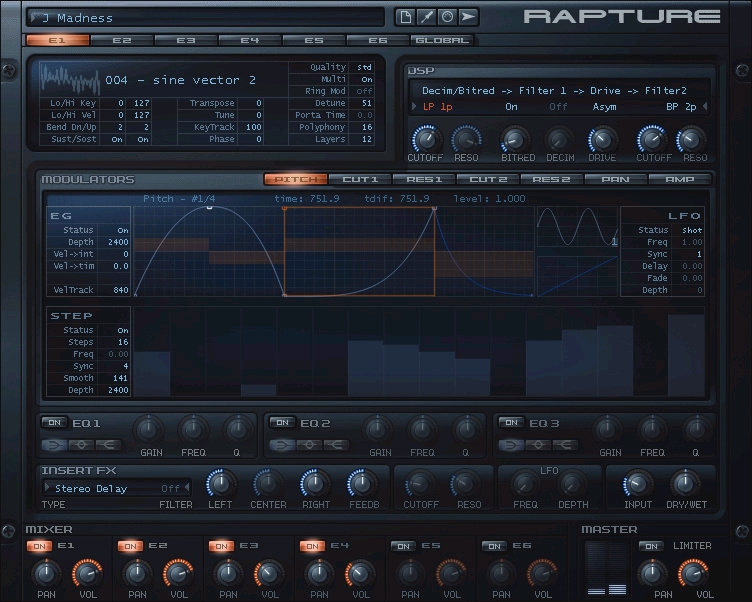Viewport: 752px width, 602px height.
Task: Open the Decim/Bitred DSP routing selector
Action: [554, 91]
